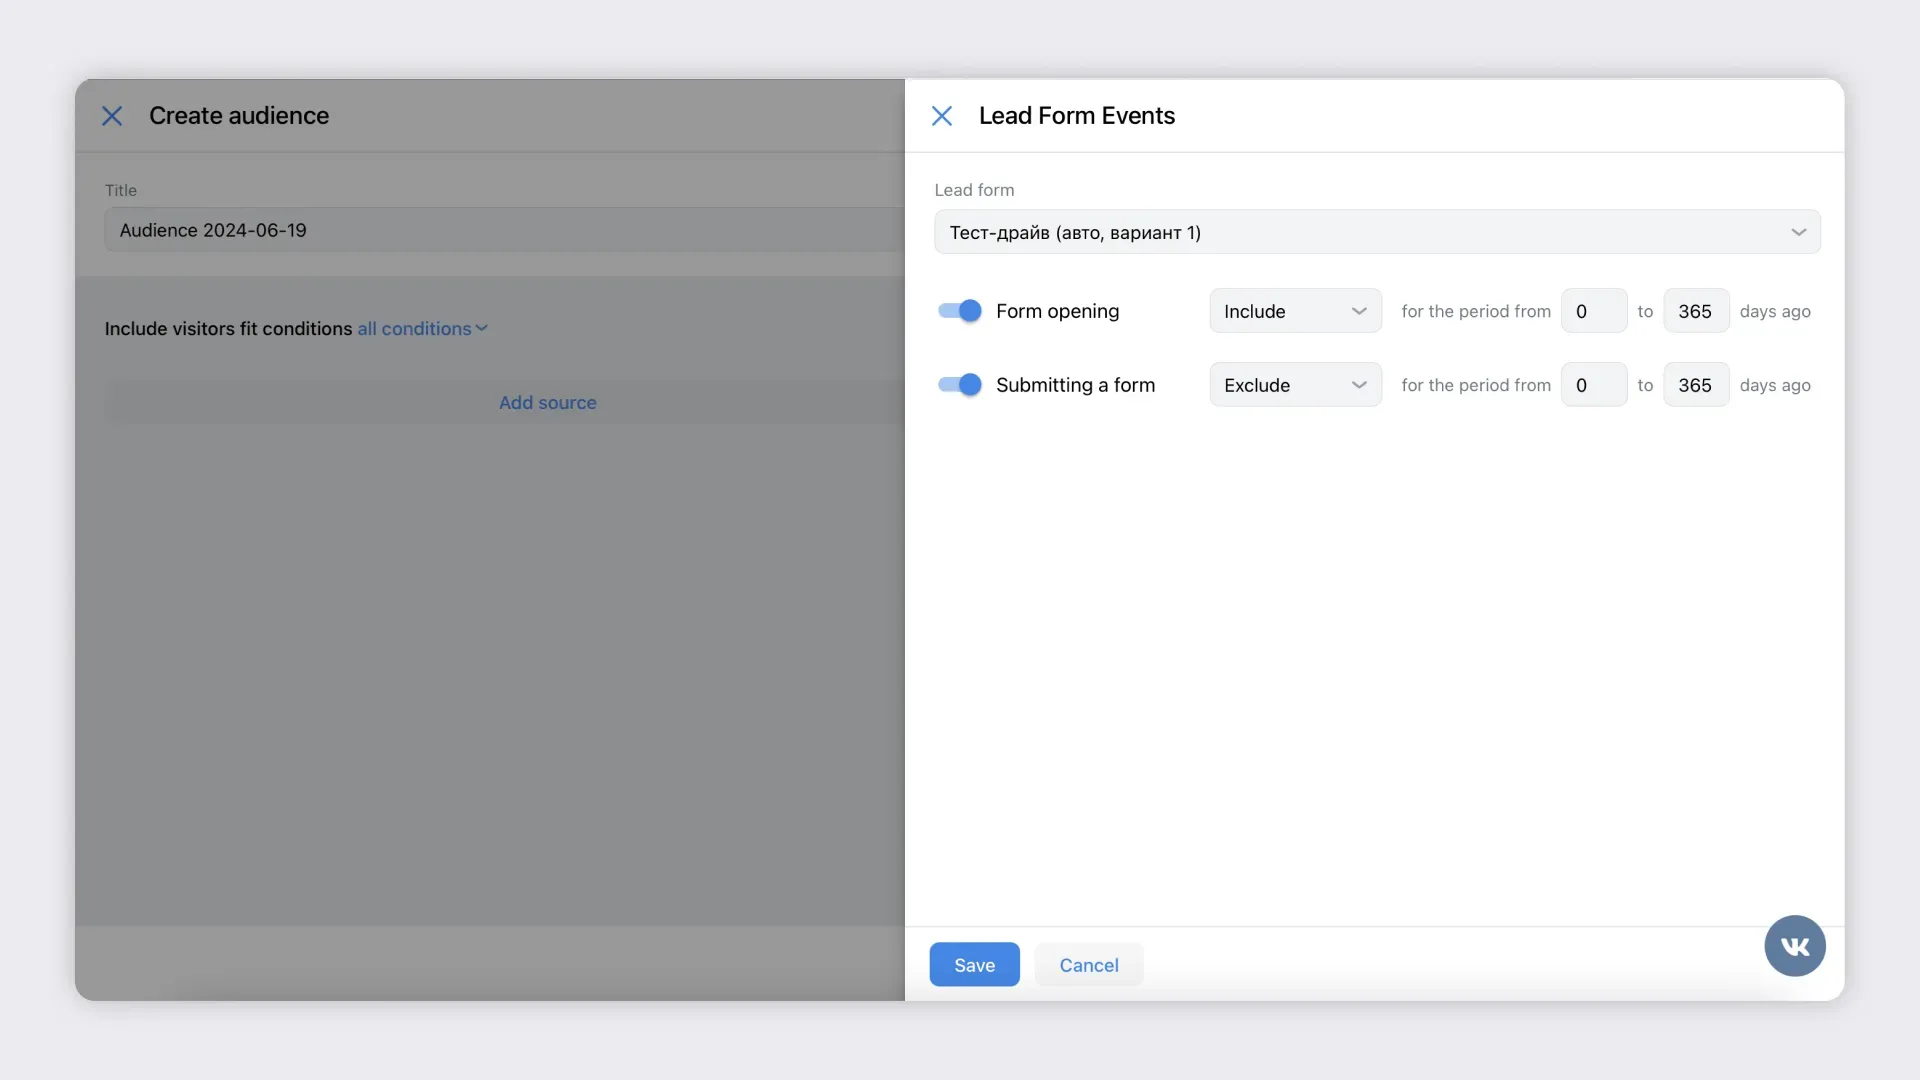1920x1080 pixels.
Task: Disable the Submitting a form switch
Action: click(959, 385)
